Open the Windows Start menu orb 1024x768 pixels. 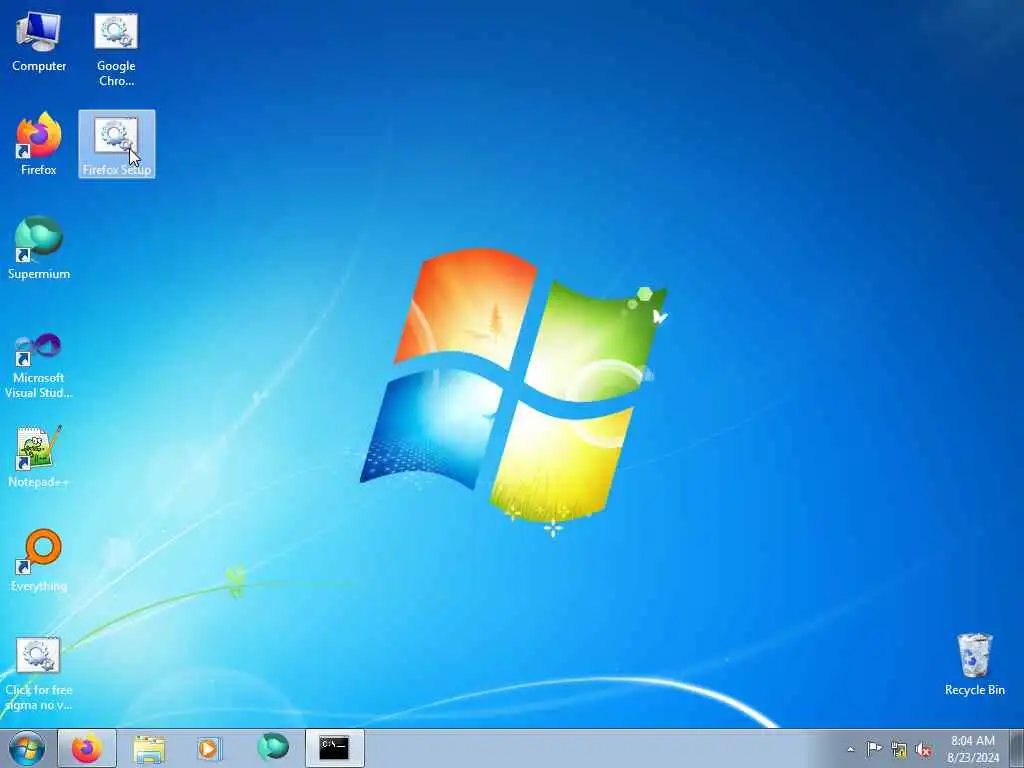[27, 748]
